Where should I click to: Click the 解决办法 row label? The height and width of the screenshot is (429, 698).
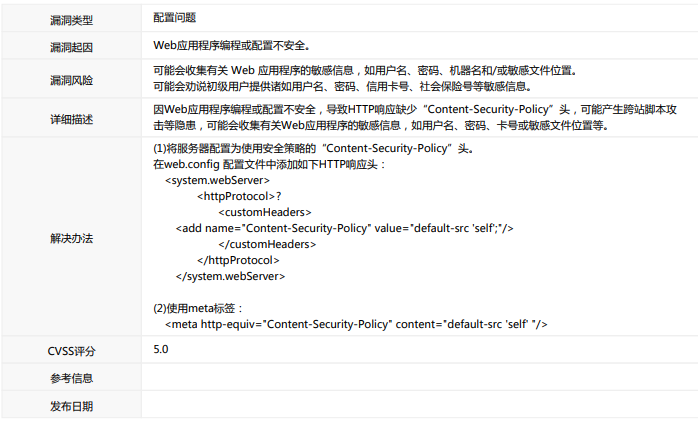click(71, 239)
